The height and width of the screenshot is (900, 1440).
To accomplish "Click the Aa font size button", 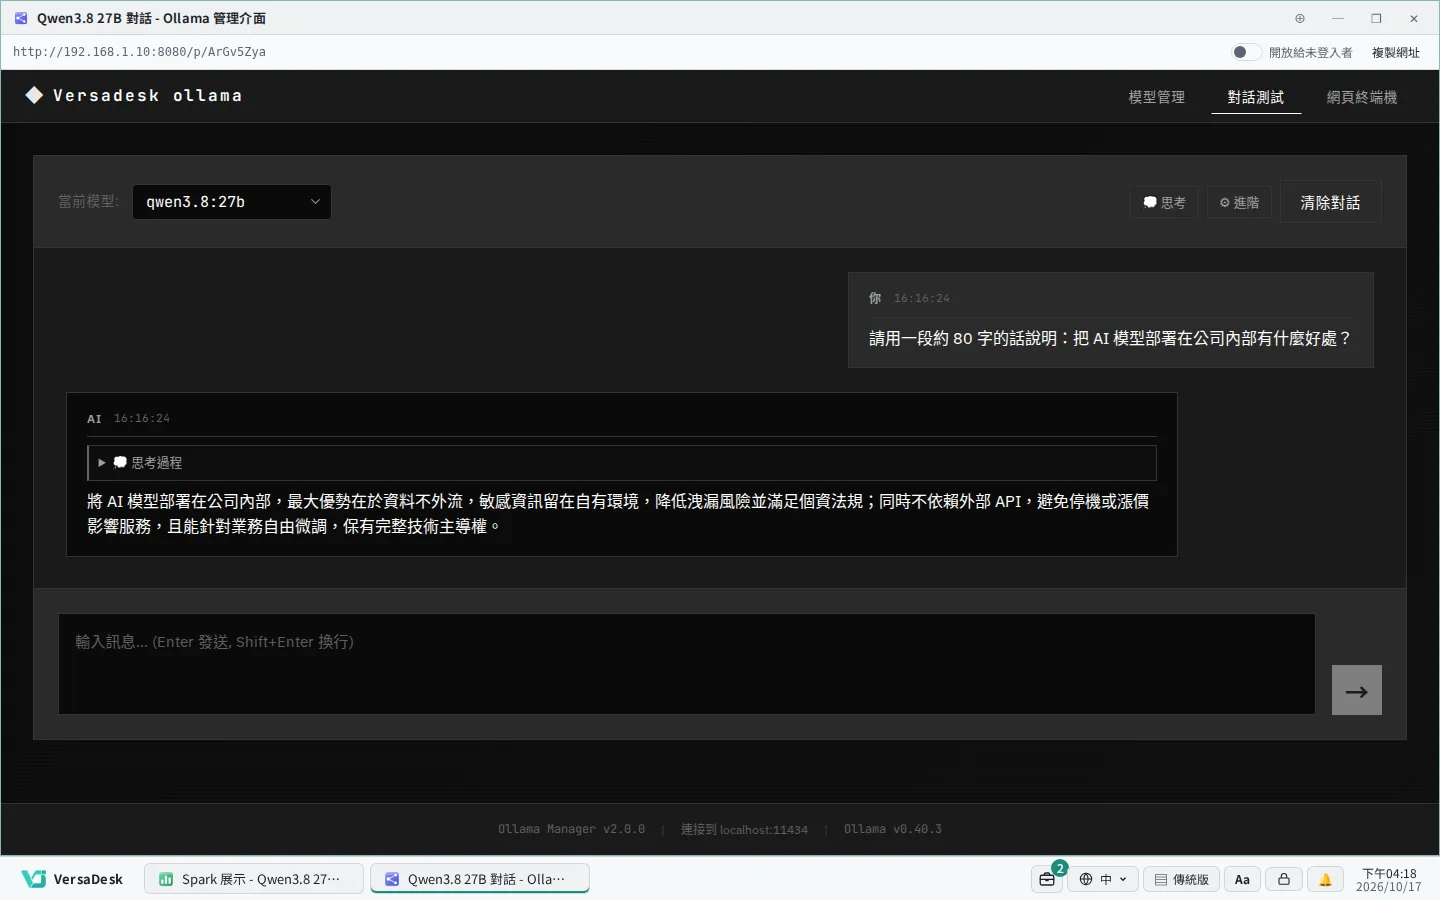I will click(1242, 879).
